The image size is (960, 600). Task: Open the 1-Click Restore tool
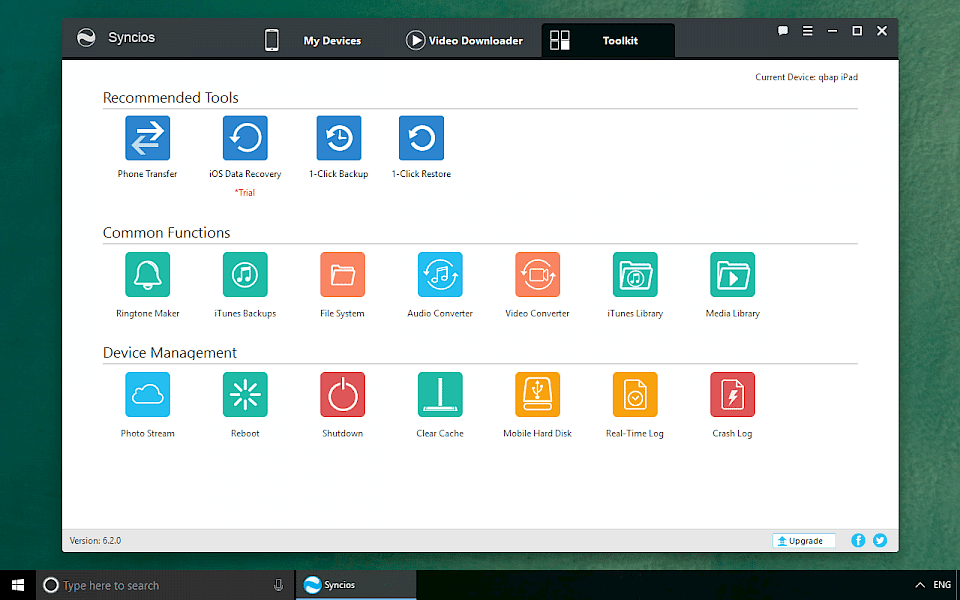coord(421,138)
